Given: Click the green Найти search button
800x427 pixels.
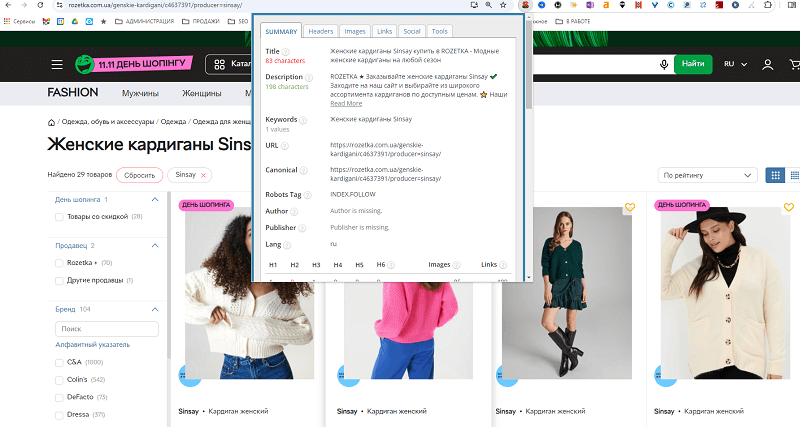Looking at the screenshot, I should coord(693,64).
